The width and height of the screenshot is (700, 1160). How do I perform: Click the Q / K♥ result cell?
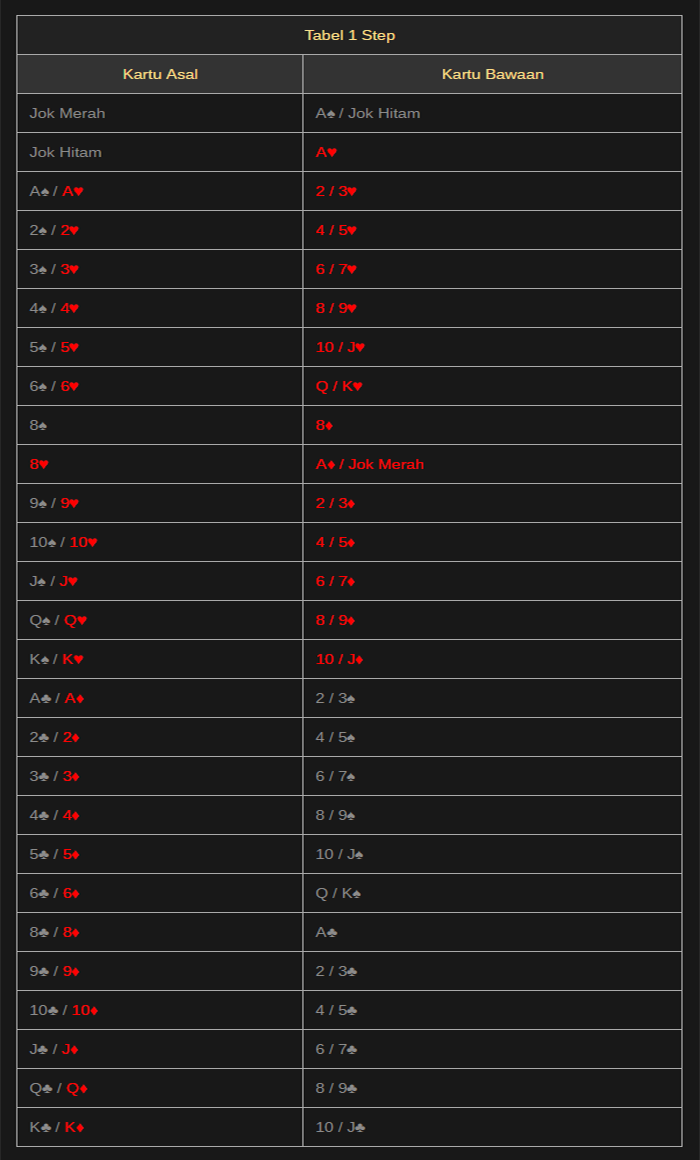coord(492,386)
